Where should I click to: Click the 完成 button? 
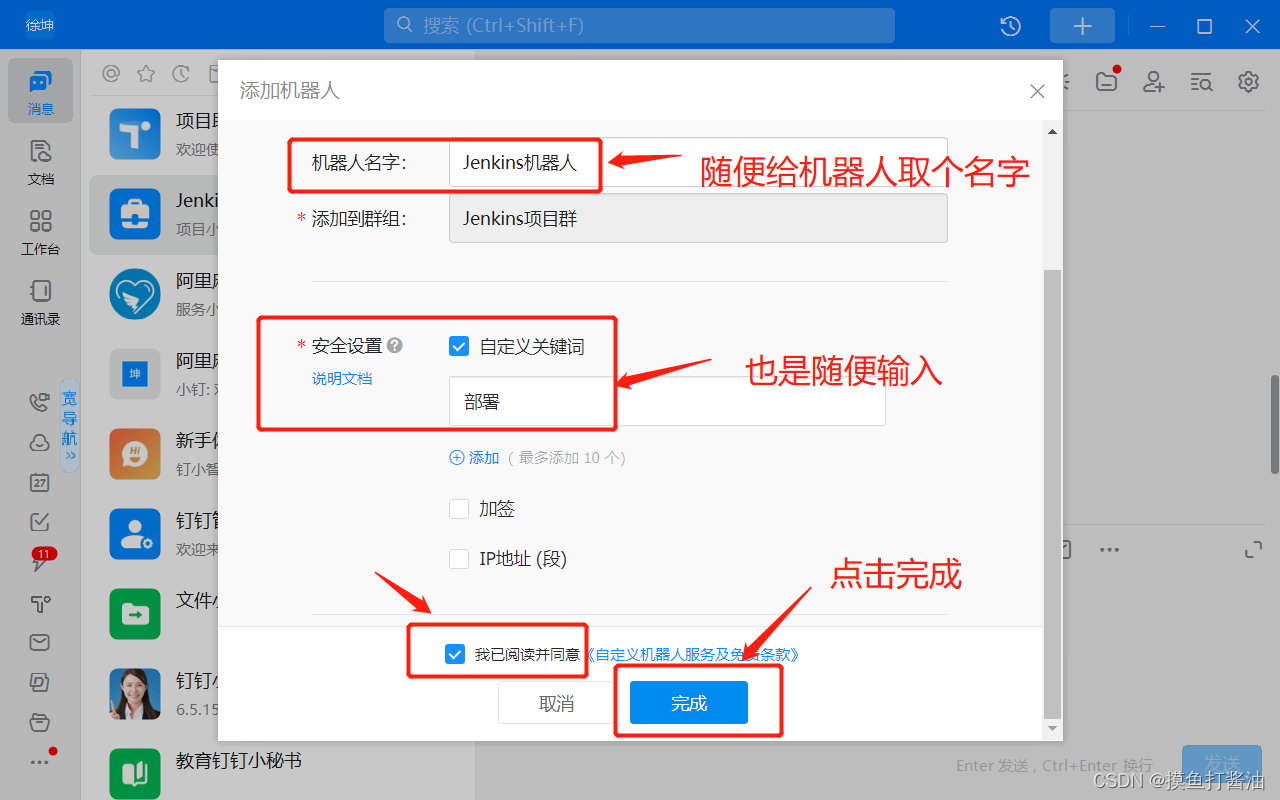tap(689, 703)
